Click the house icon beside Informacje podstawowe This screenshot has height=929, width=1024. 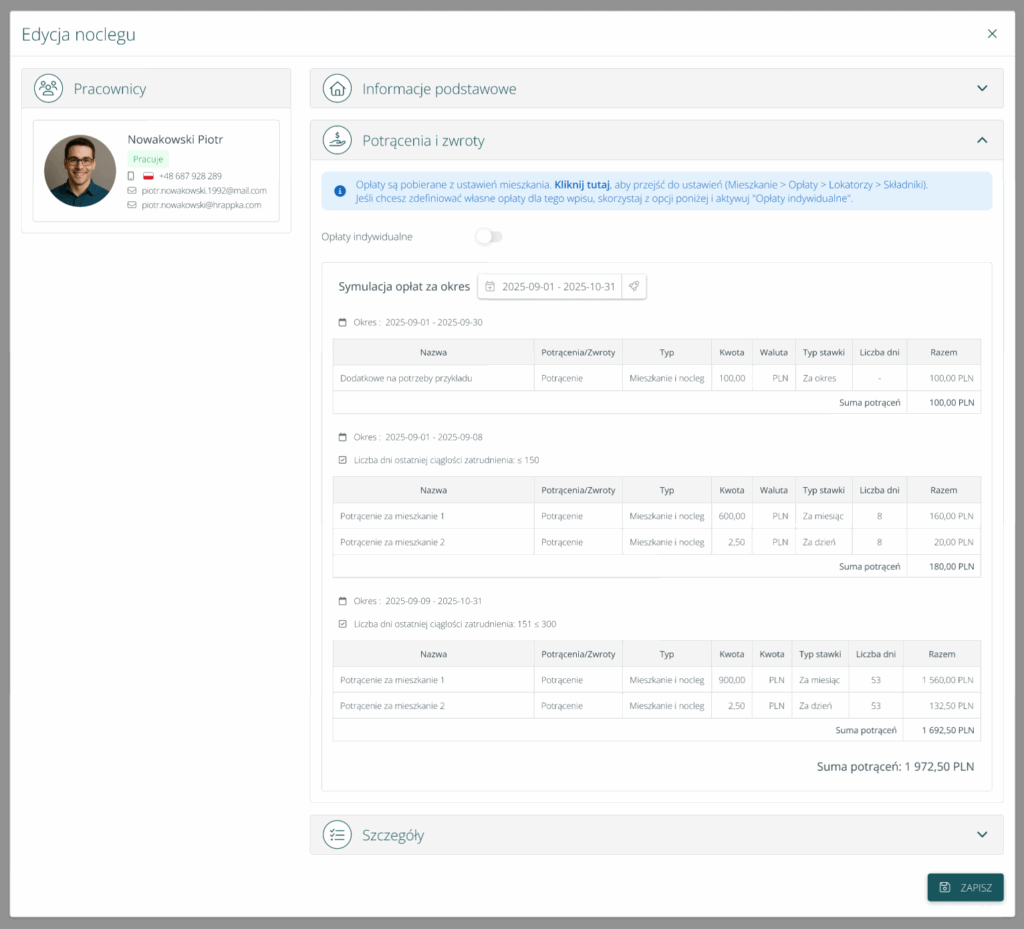[338, 89]
